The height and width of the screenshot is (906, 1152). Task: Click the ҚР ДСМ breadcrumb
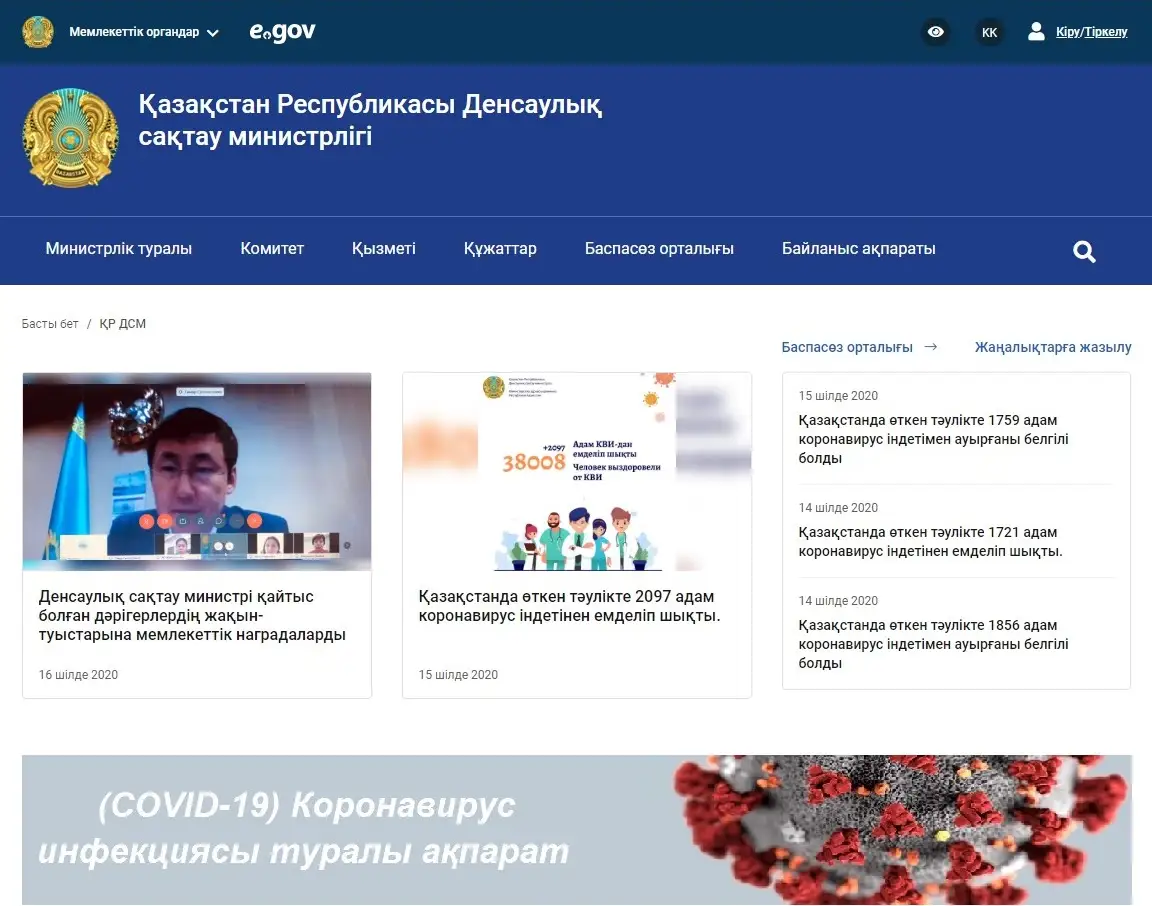(123, 324)
